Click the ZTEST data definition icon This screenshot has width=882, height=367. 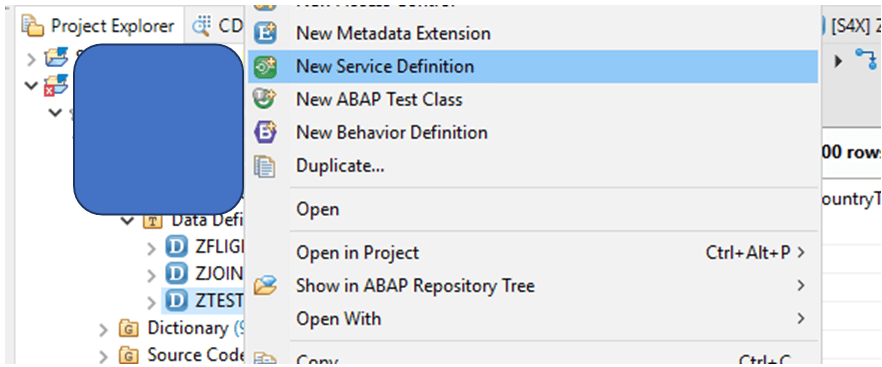tap(176, 302)
